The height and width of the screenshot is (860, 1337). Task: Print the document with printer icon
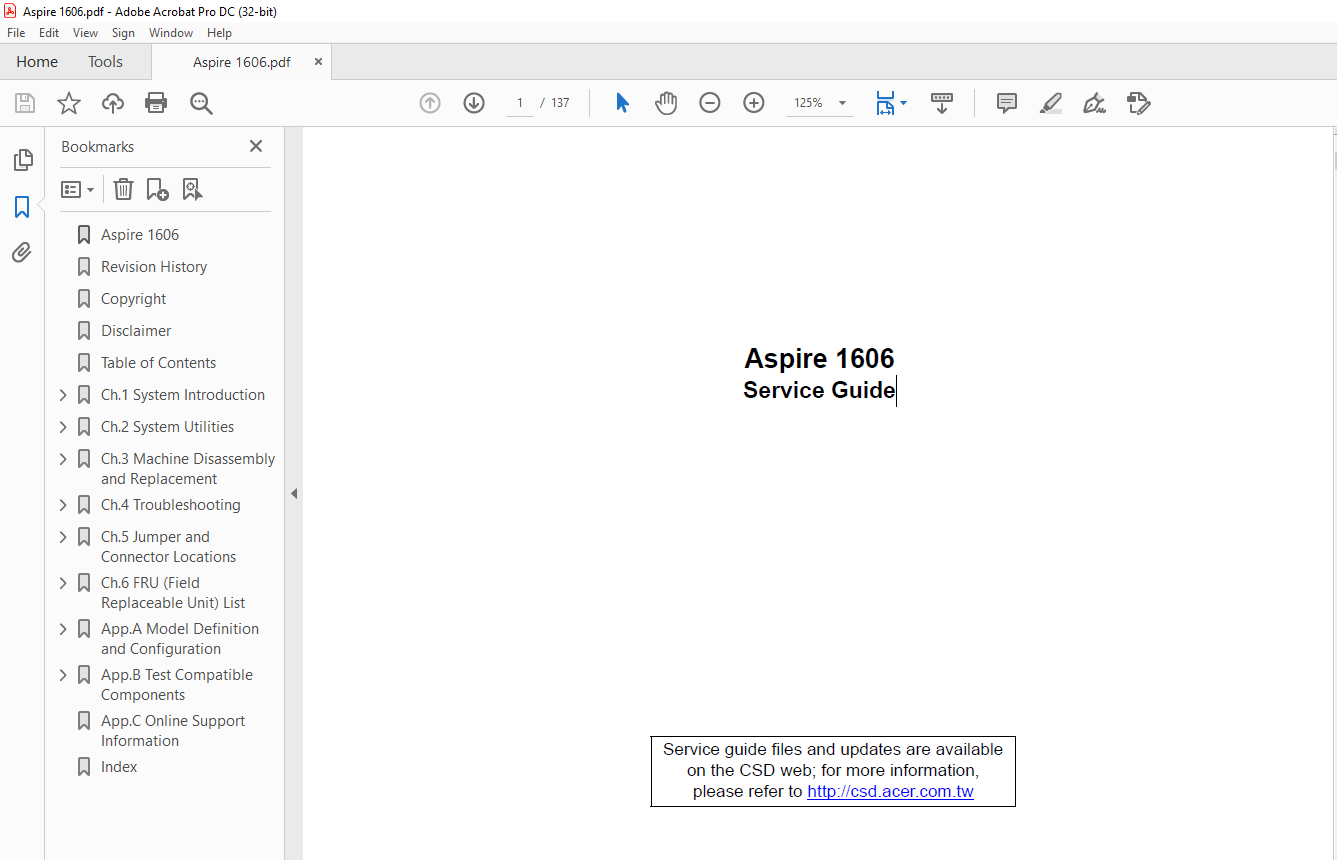coord(156,103)
